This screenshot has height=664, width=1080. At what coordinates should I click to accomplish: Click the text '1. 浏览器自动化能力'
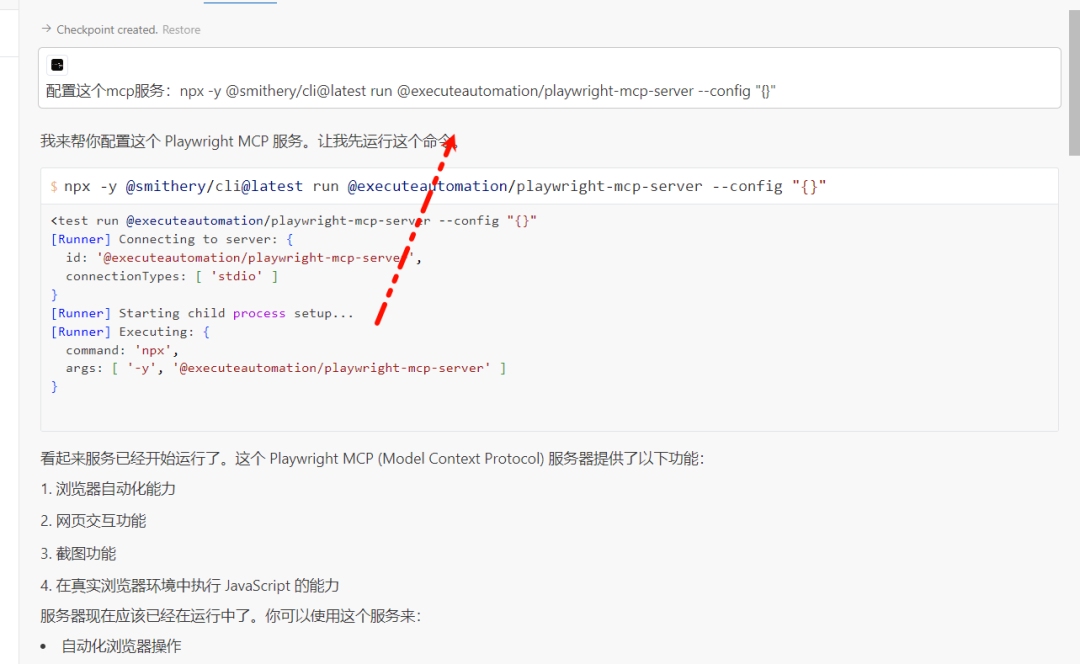[x=107, y=489]
